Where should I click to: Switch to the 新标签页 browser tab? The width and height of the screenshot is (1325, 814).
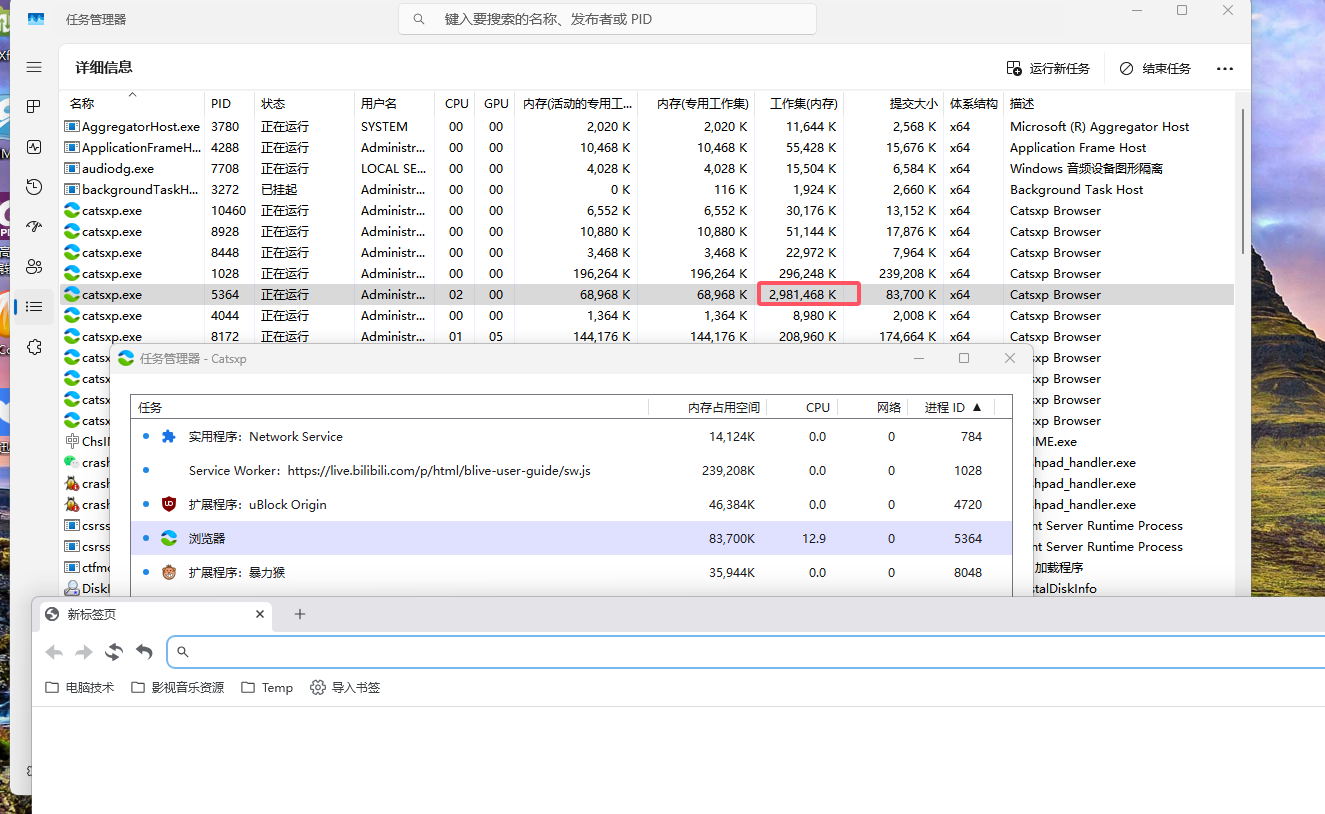(x=155, y=615)
